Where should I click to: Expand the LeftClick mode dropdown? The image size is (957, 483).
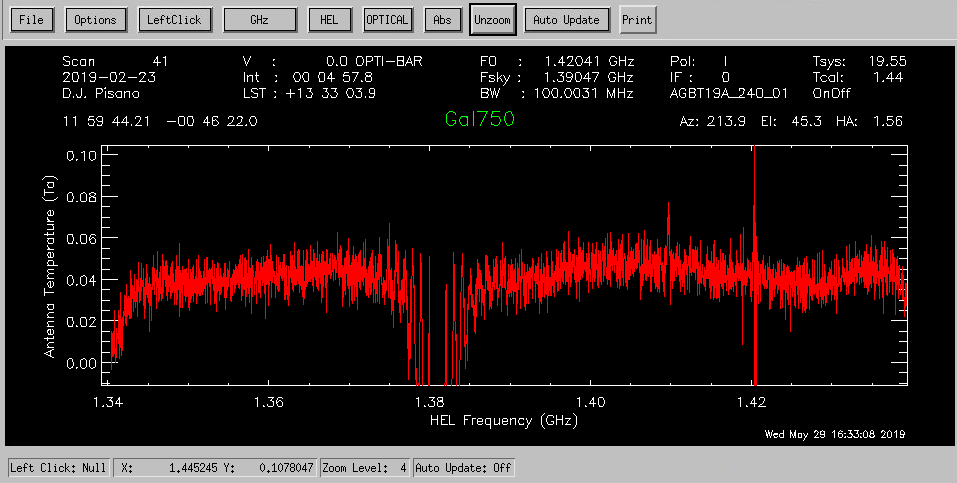173,20
